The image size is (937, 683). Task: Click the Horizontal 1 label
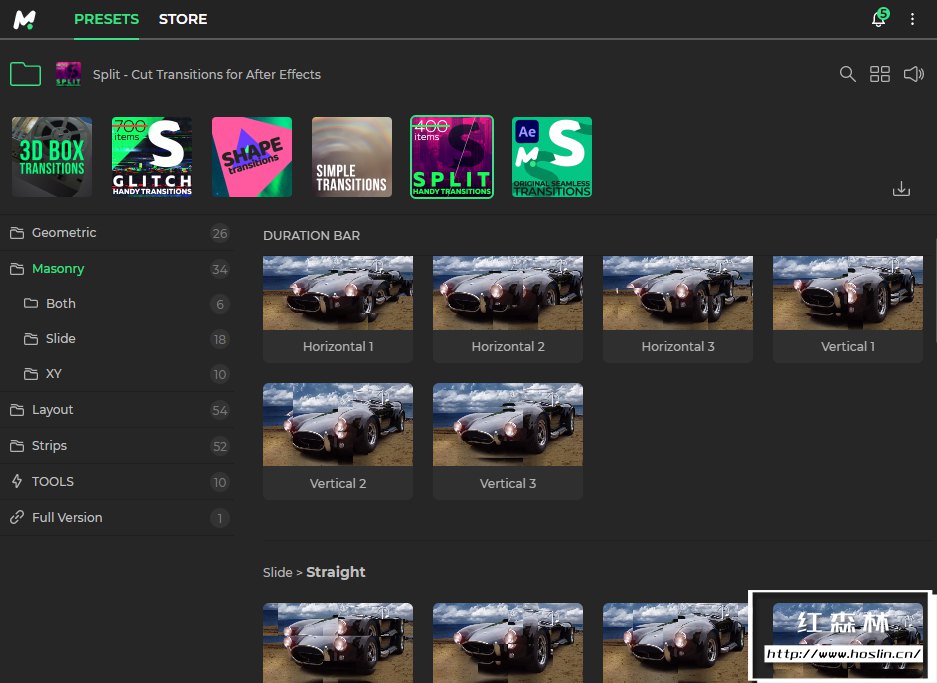click(338, 347)
